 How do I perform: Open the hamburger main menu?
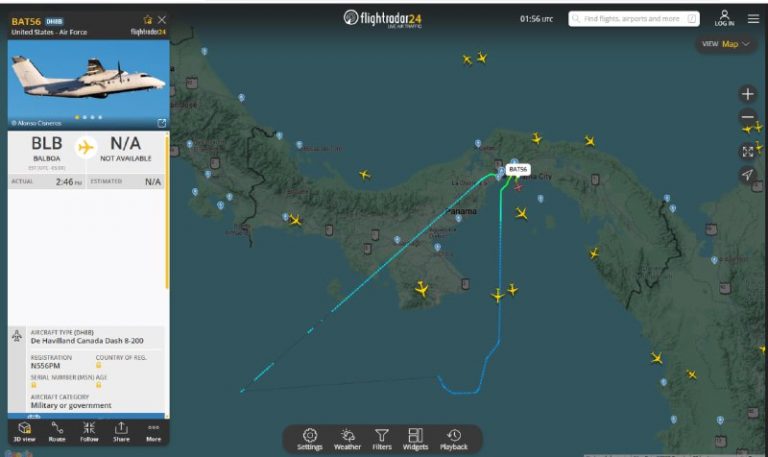tap(753, 19)
